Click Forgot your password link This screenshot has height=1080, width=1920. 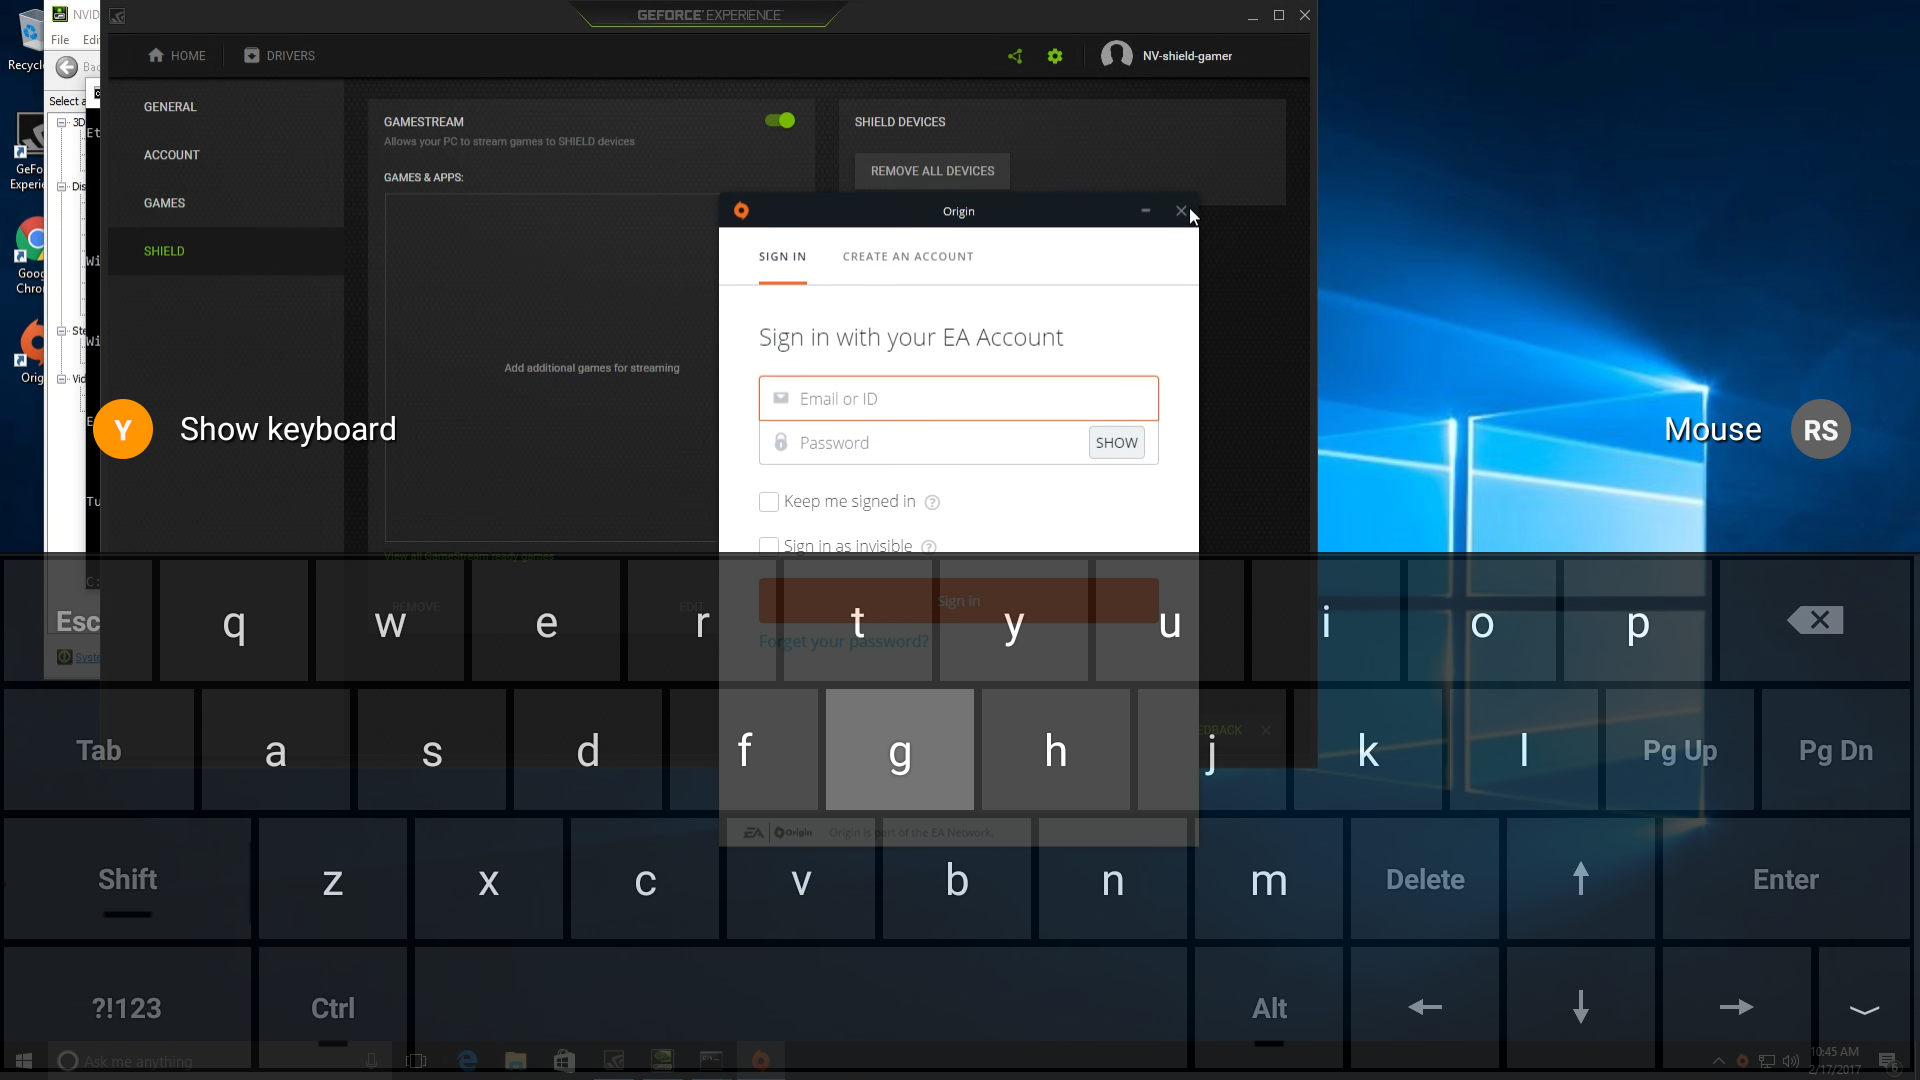[x=843, y=641]
